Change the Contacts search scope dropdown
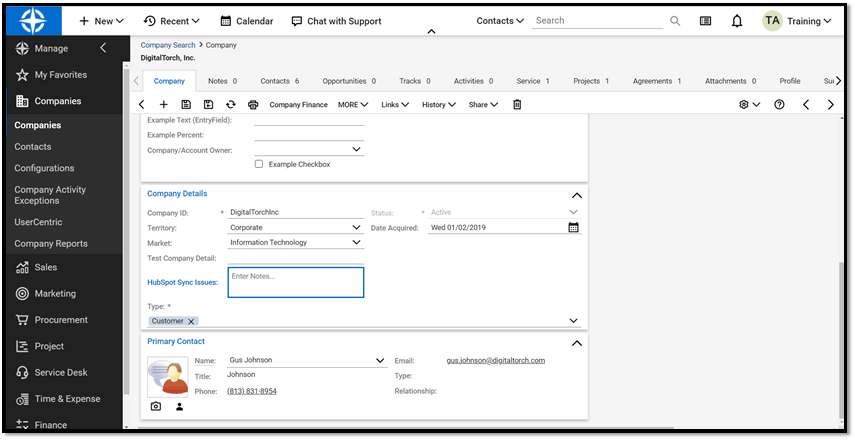 coord(500,21)
